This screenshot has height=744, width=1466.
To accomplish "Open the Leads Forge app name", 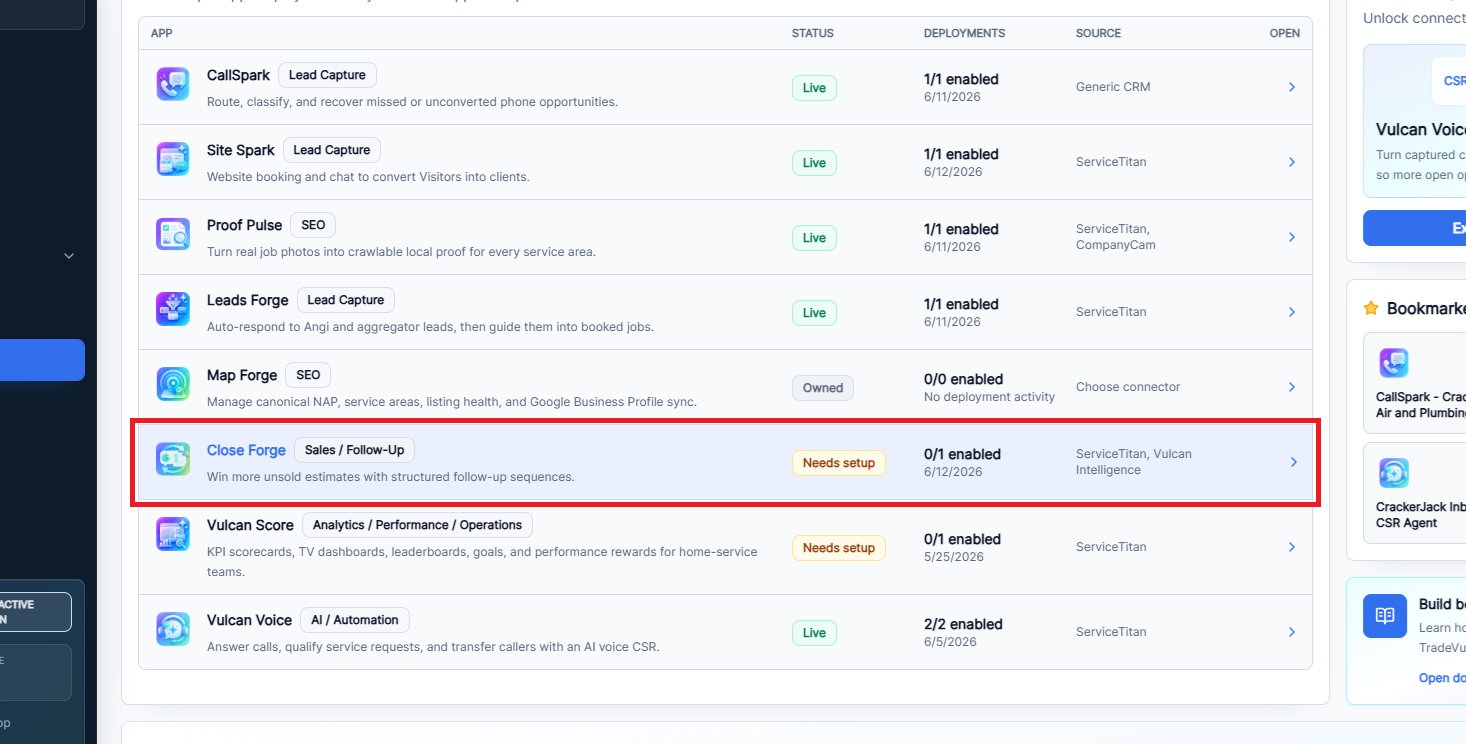I will 247,300.
